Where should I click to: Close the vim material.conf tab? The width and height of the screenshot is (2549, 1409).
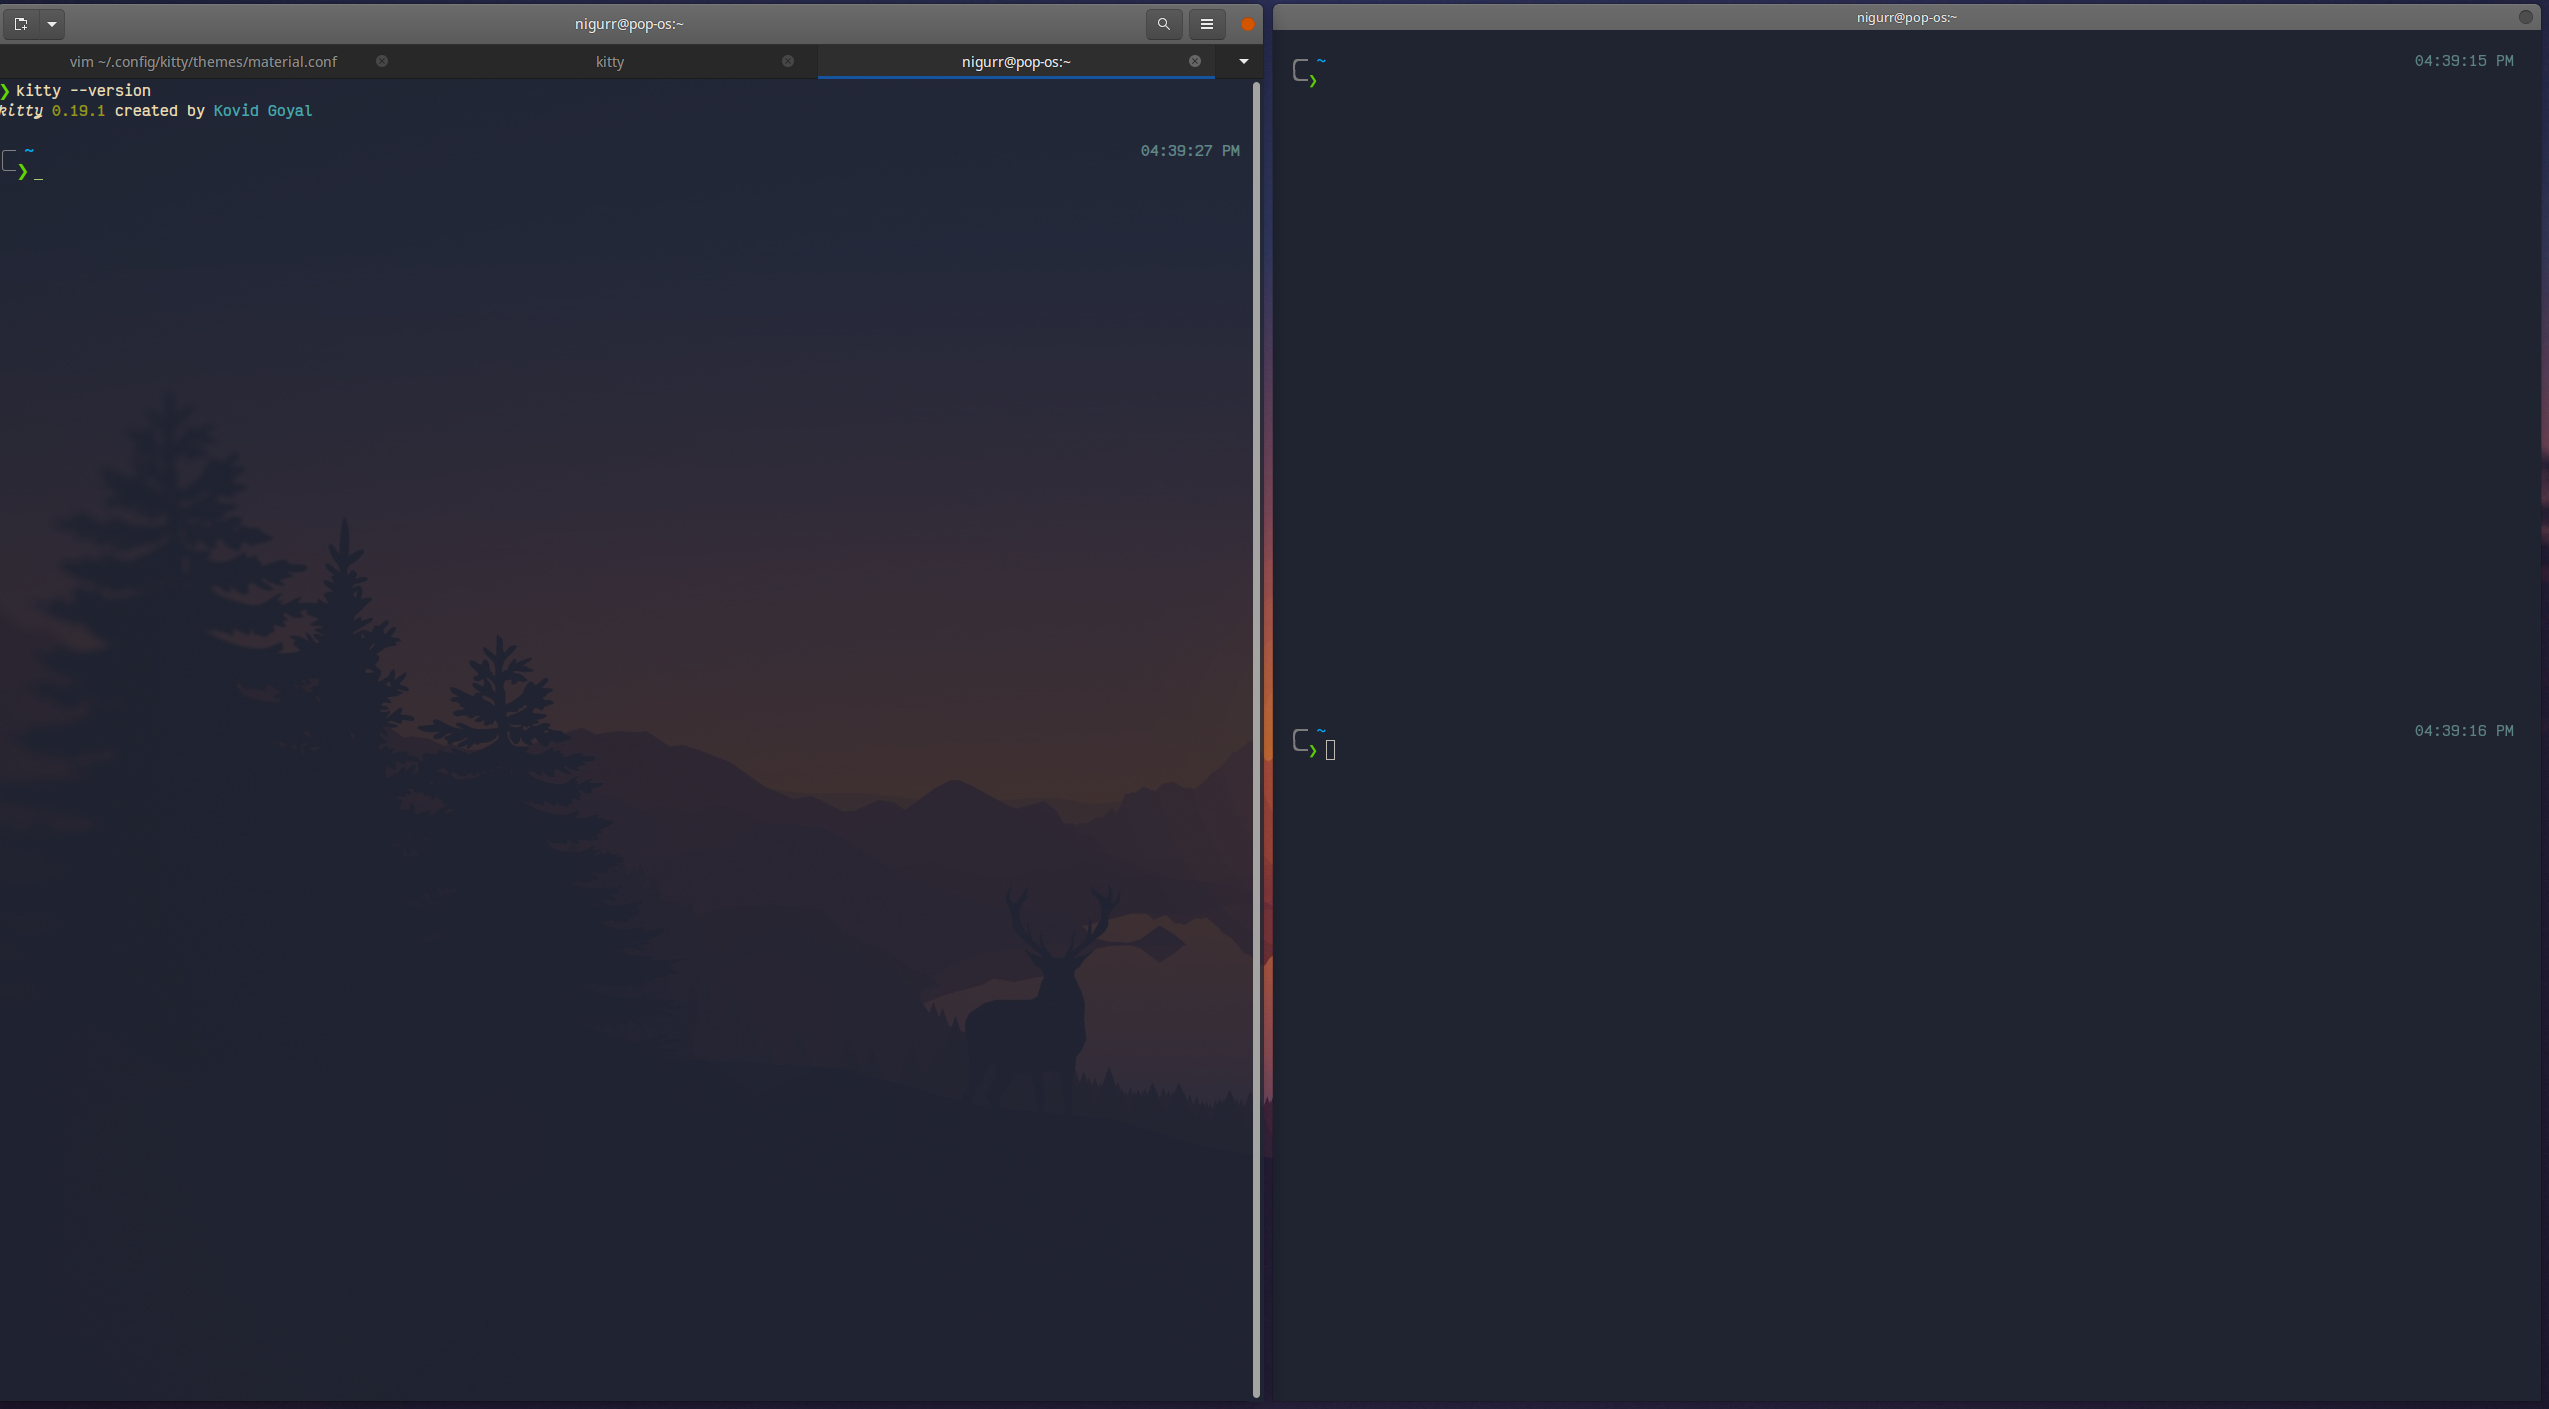[x=382, y=61]
